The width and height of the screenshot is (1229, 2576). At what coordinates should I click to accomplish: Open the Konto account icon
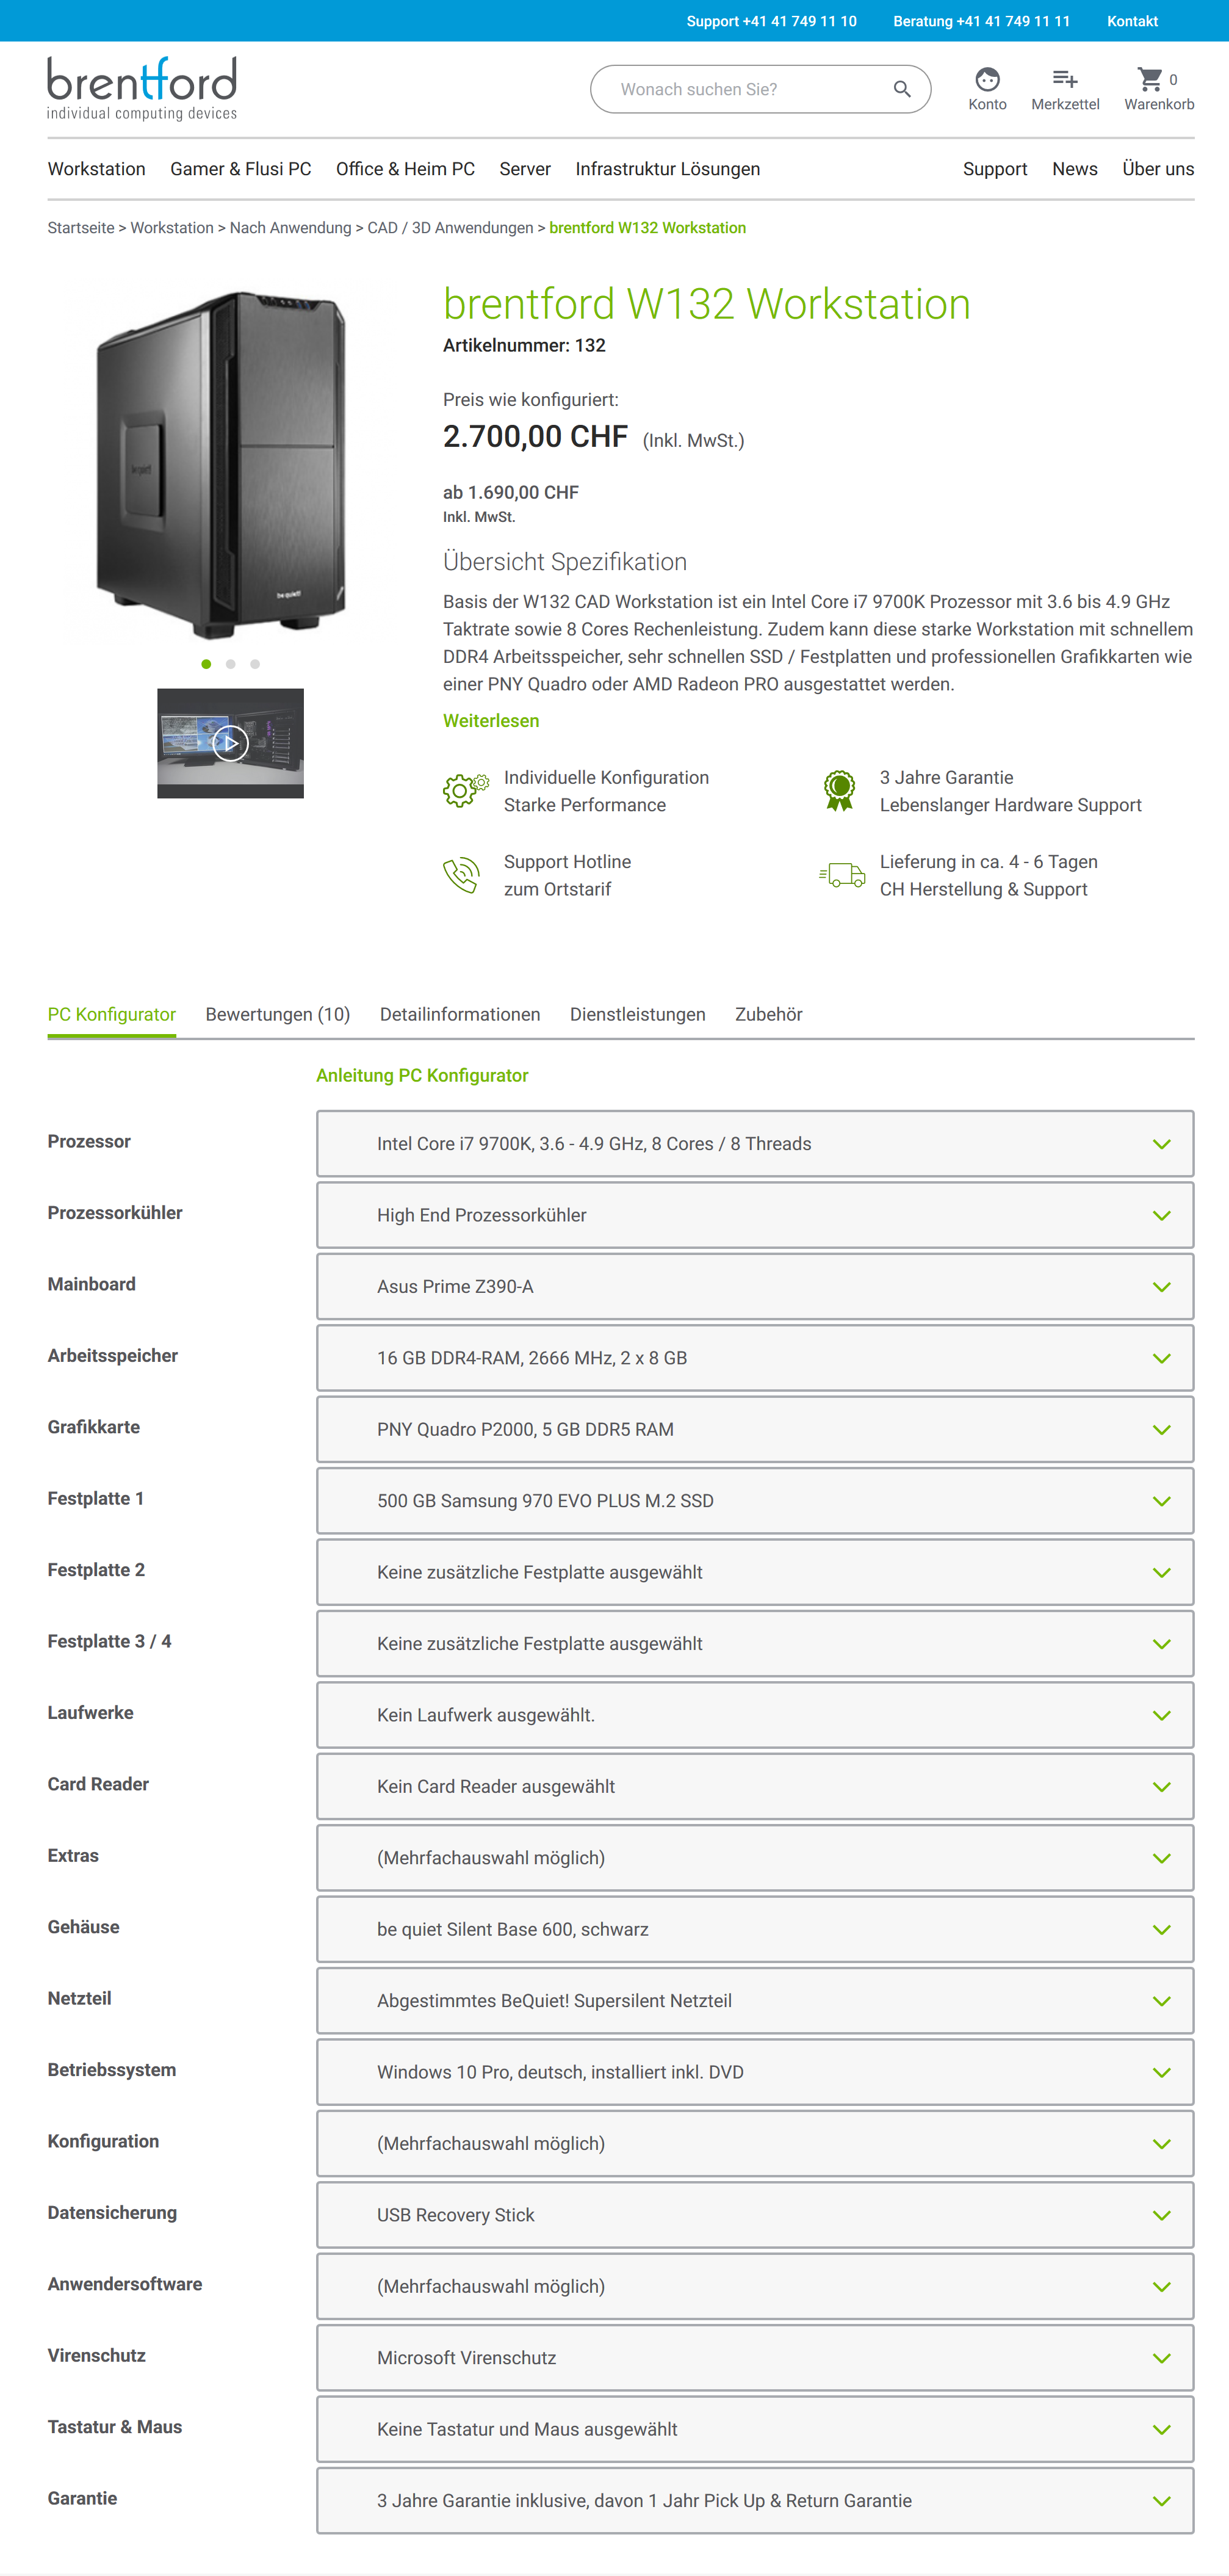[x=987, y=80]
